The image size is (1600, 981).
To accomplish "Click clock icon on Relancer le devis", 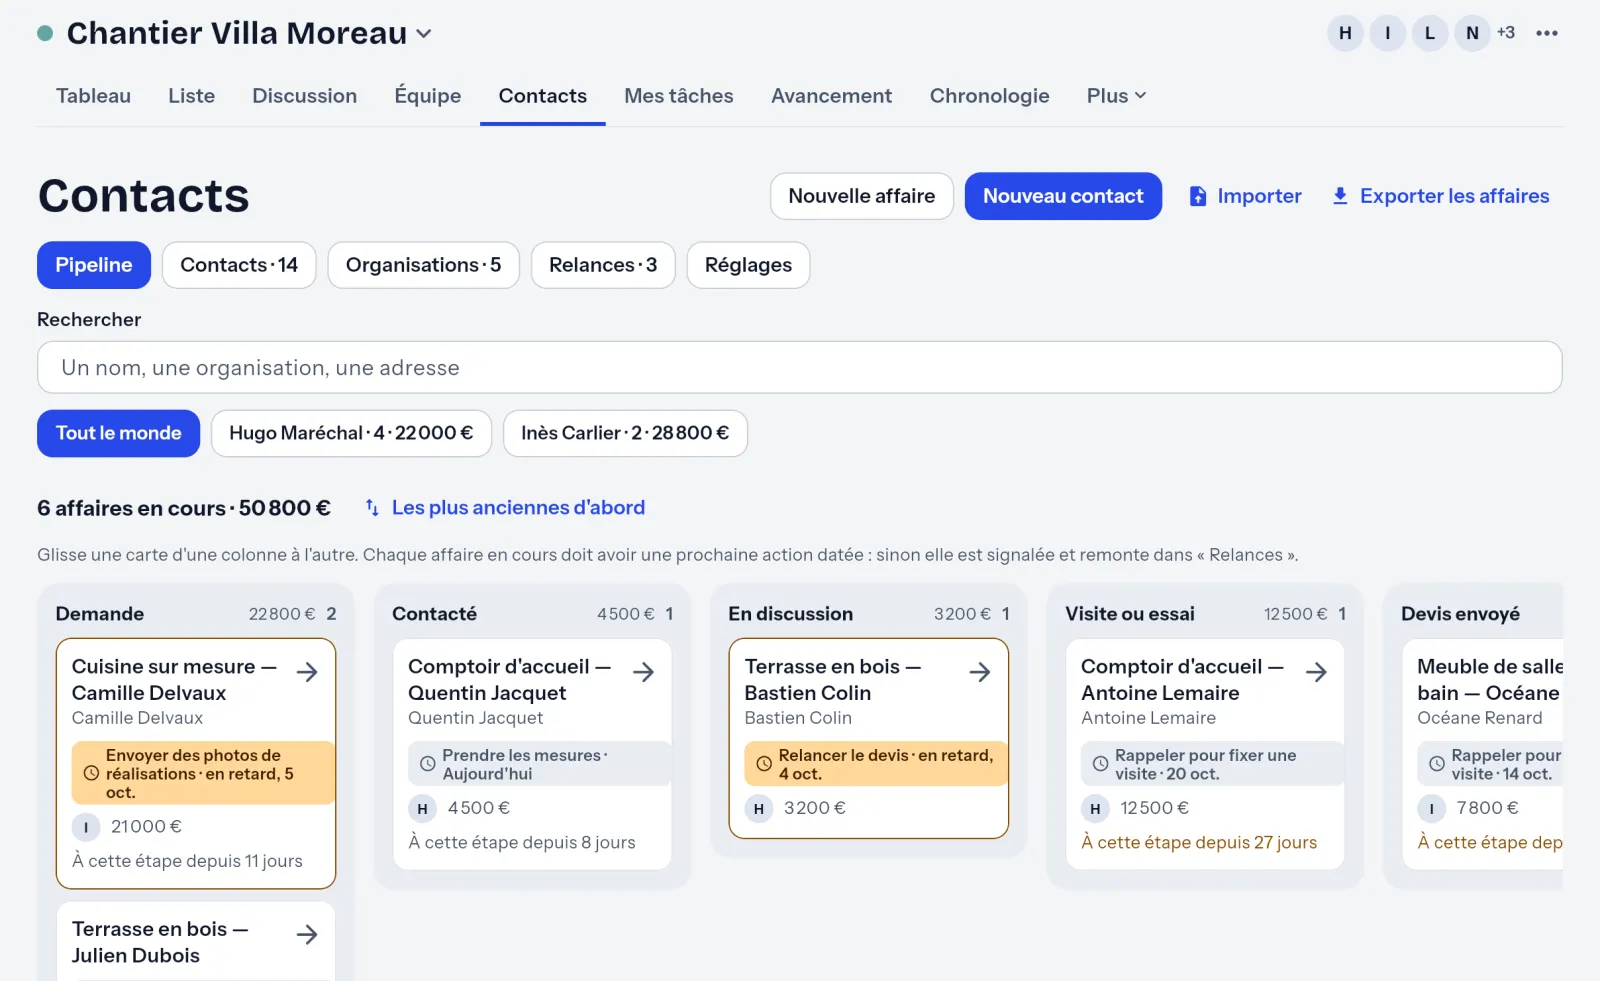I will [764, 764].
